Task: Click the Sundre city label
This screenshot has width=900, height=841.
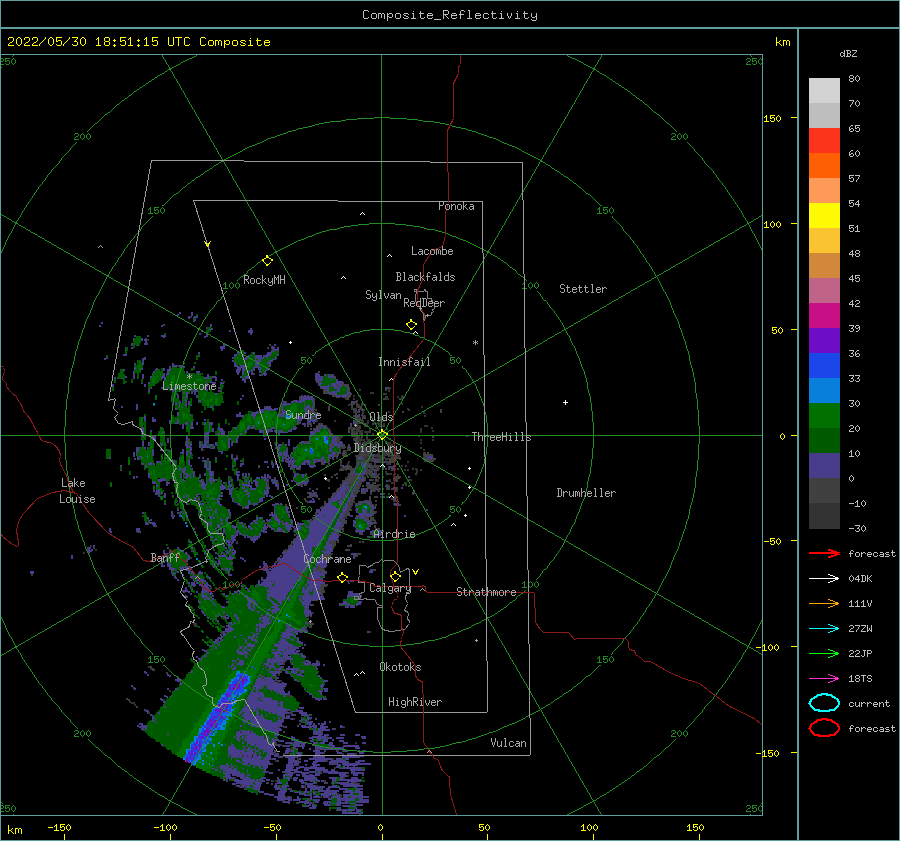Action: pos(303,415)
